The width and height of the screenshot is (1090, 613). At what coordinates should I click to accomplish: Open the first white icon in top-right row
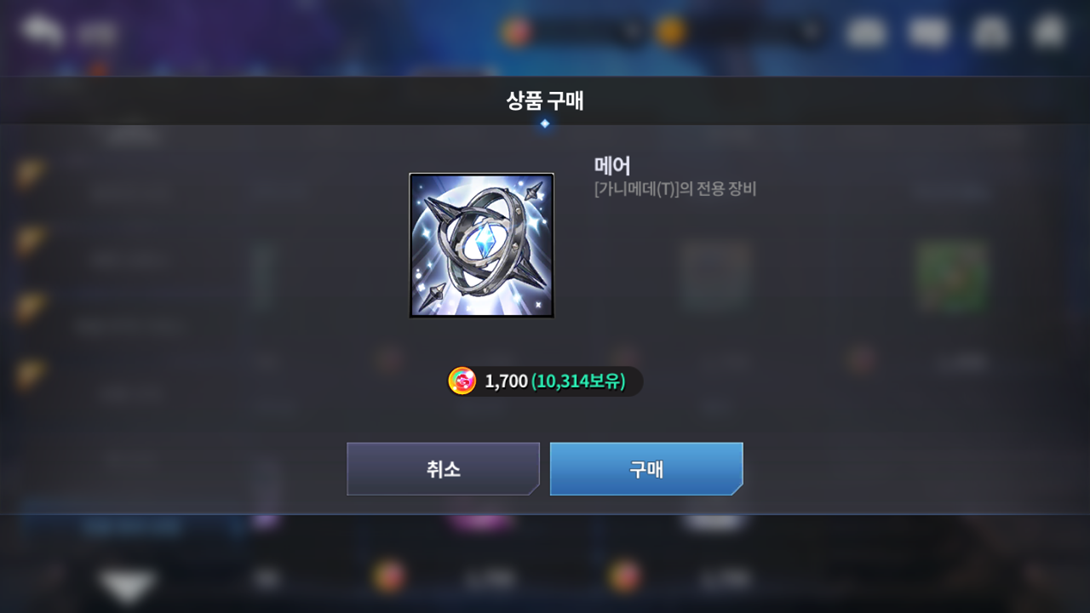tap(866, 32)
